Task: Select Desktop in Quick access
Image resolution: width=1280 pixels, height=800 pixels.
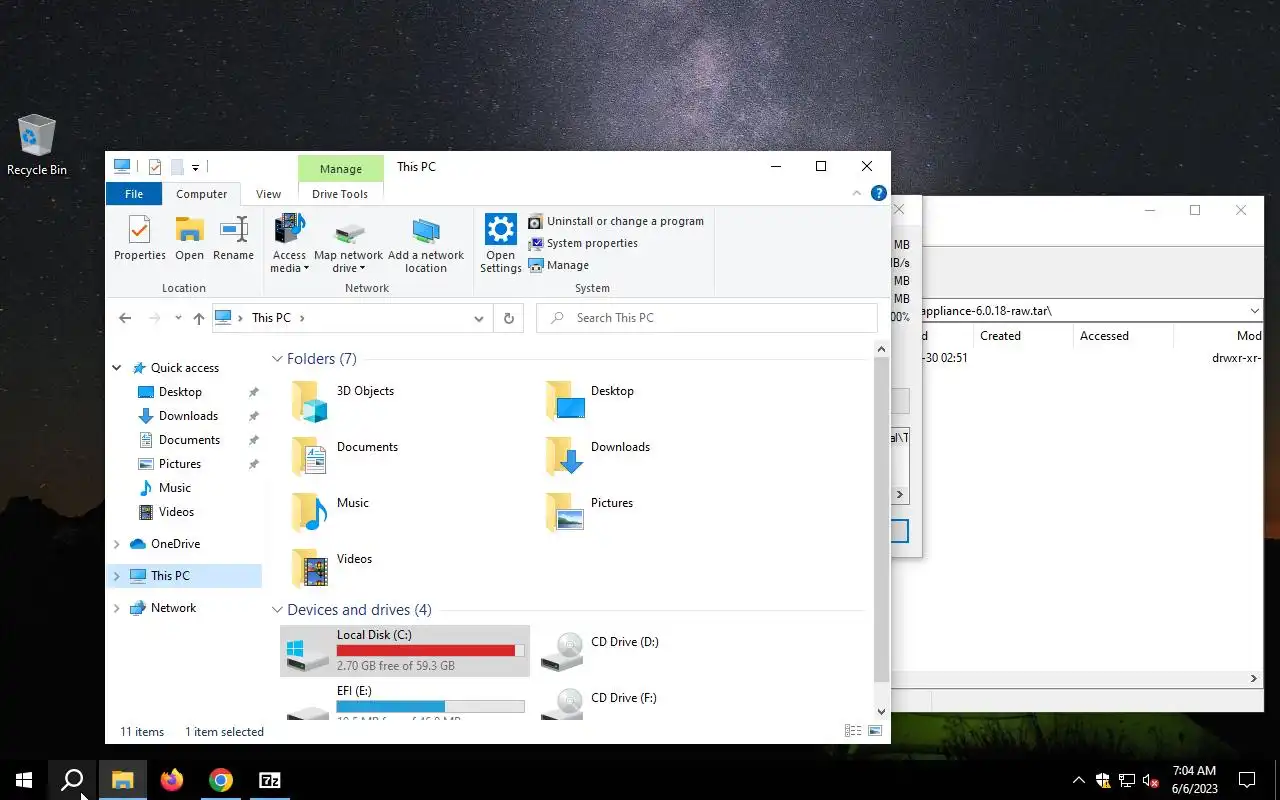Action: click(180, 392)
